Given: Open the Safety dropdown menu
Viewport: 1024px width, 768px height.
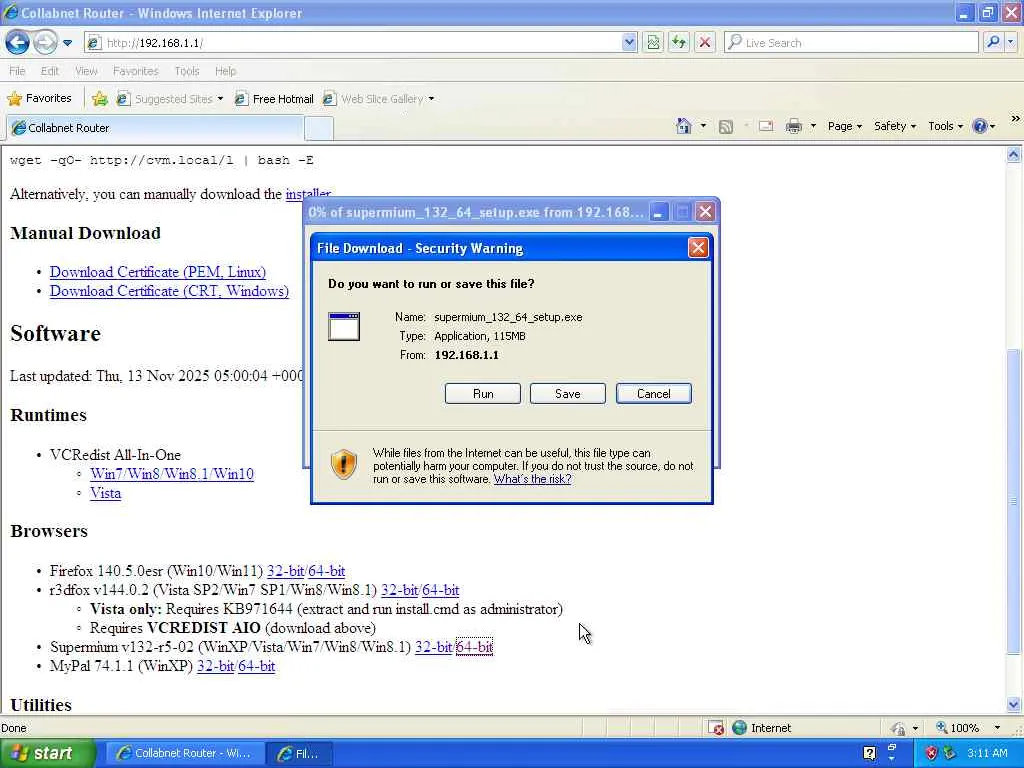Looking at the screenshot, I should point(895,126).
